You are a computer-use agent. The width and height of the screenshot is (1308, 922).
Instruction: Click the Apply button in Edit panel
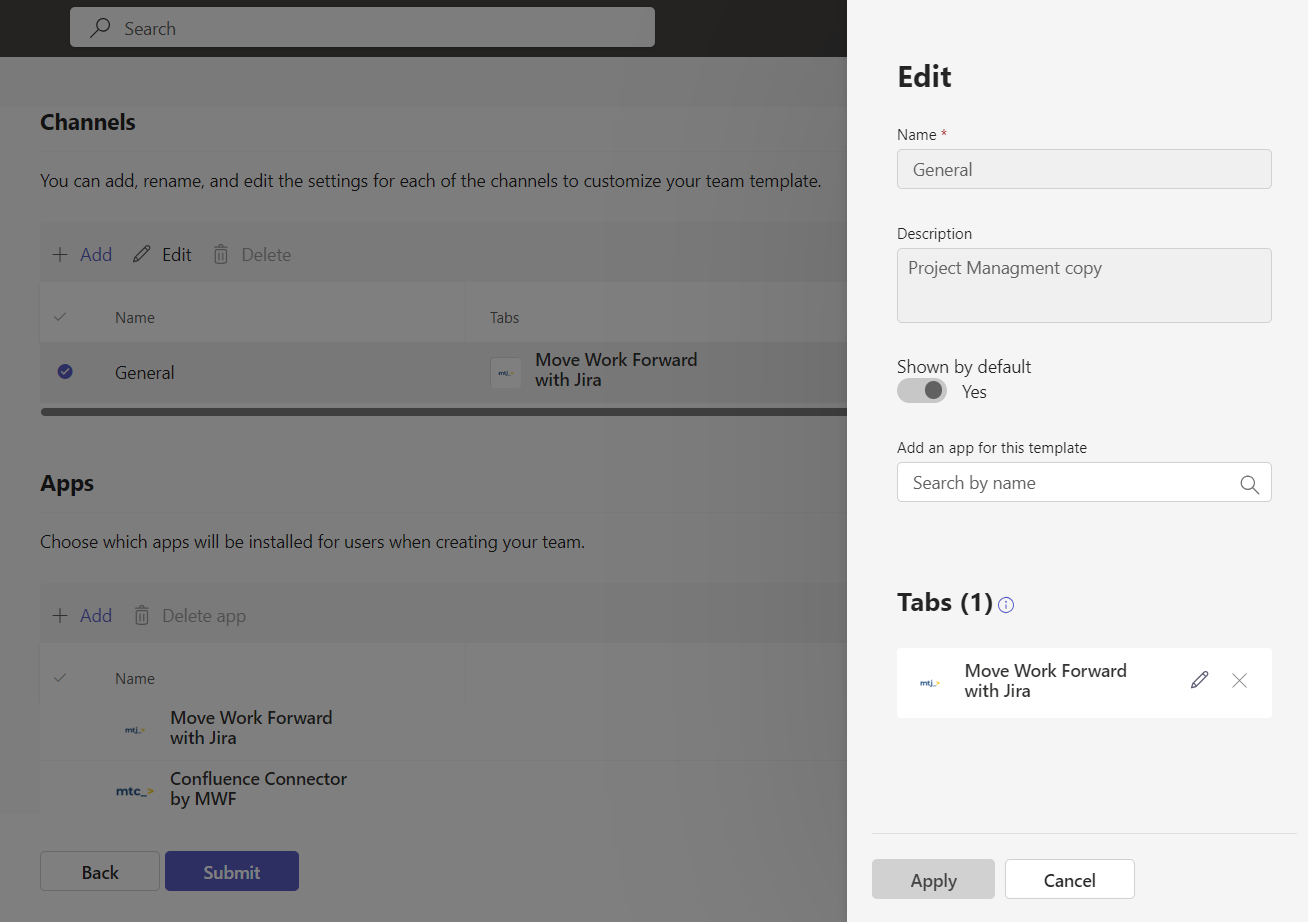pos(933,879)
